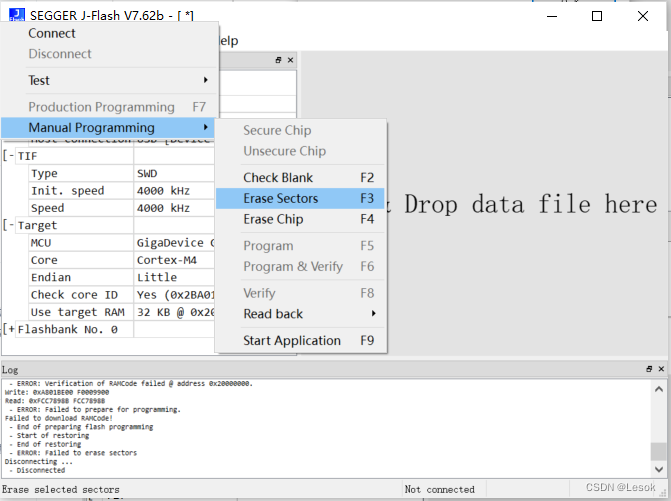Choose Erase Sectors F3
Viewport: 671px width, 501px height.
[301, 199]
